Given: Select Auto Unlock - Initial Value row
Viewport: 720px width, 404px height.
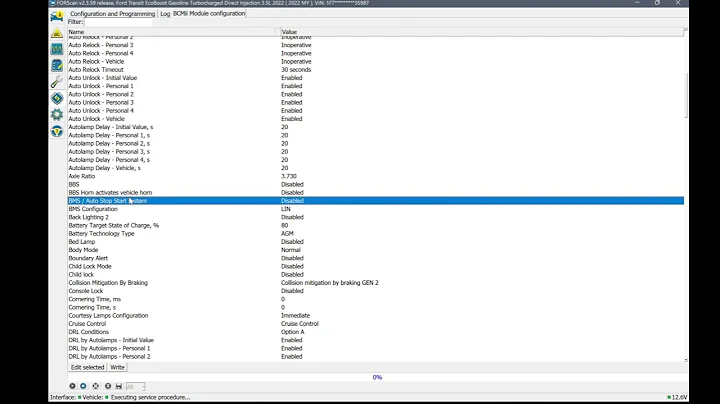Looking at the screenshot, I should pos(376,78).
